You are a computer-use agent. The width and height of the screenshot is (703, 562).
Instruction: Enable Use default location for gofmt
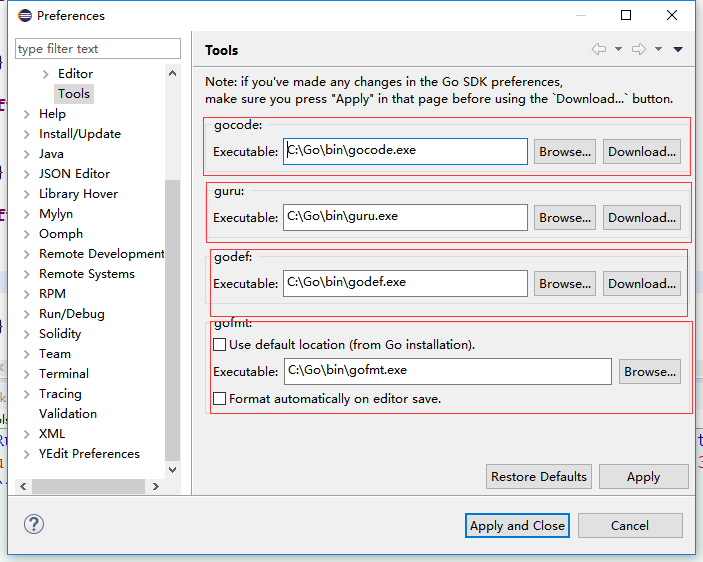point(220,345)
